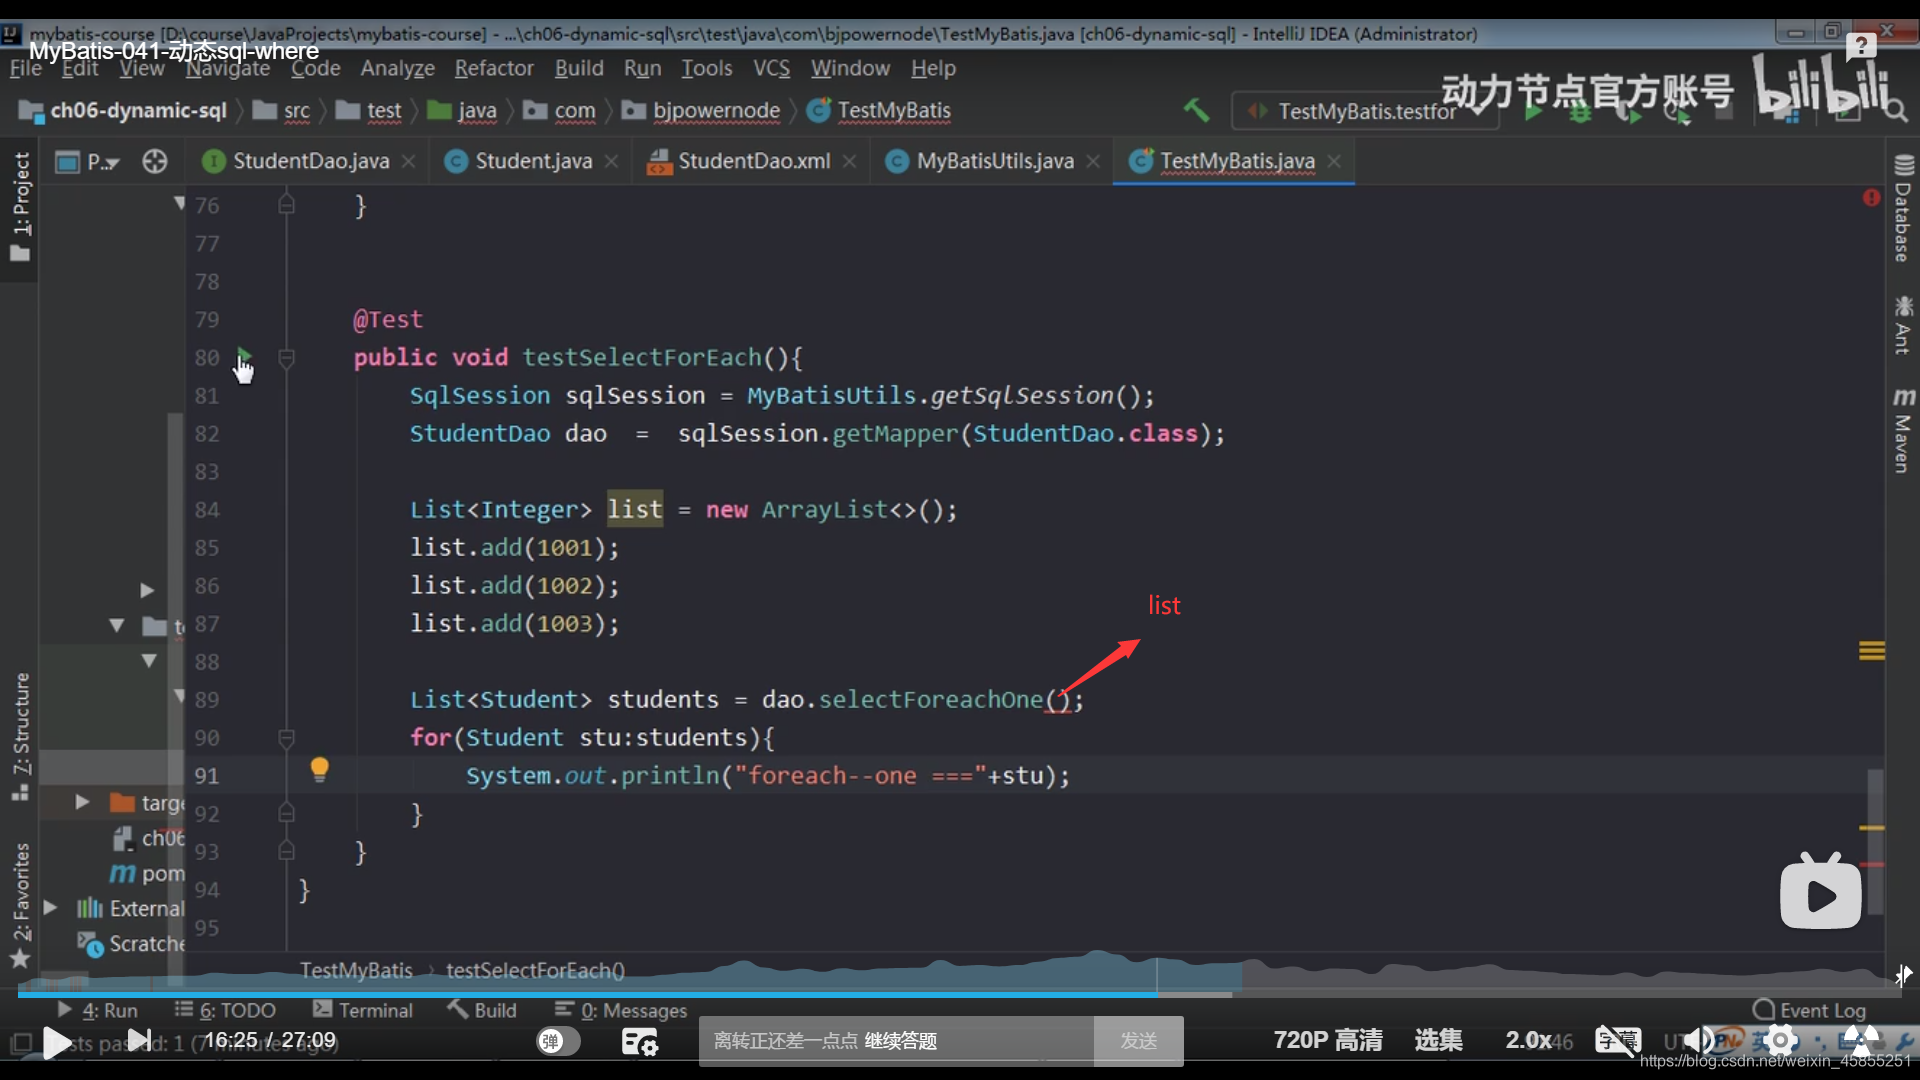Click the bilibili TV play overlay icon
The image size is (1920, 1080).
[1820, 890]
